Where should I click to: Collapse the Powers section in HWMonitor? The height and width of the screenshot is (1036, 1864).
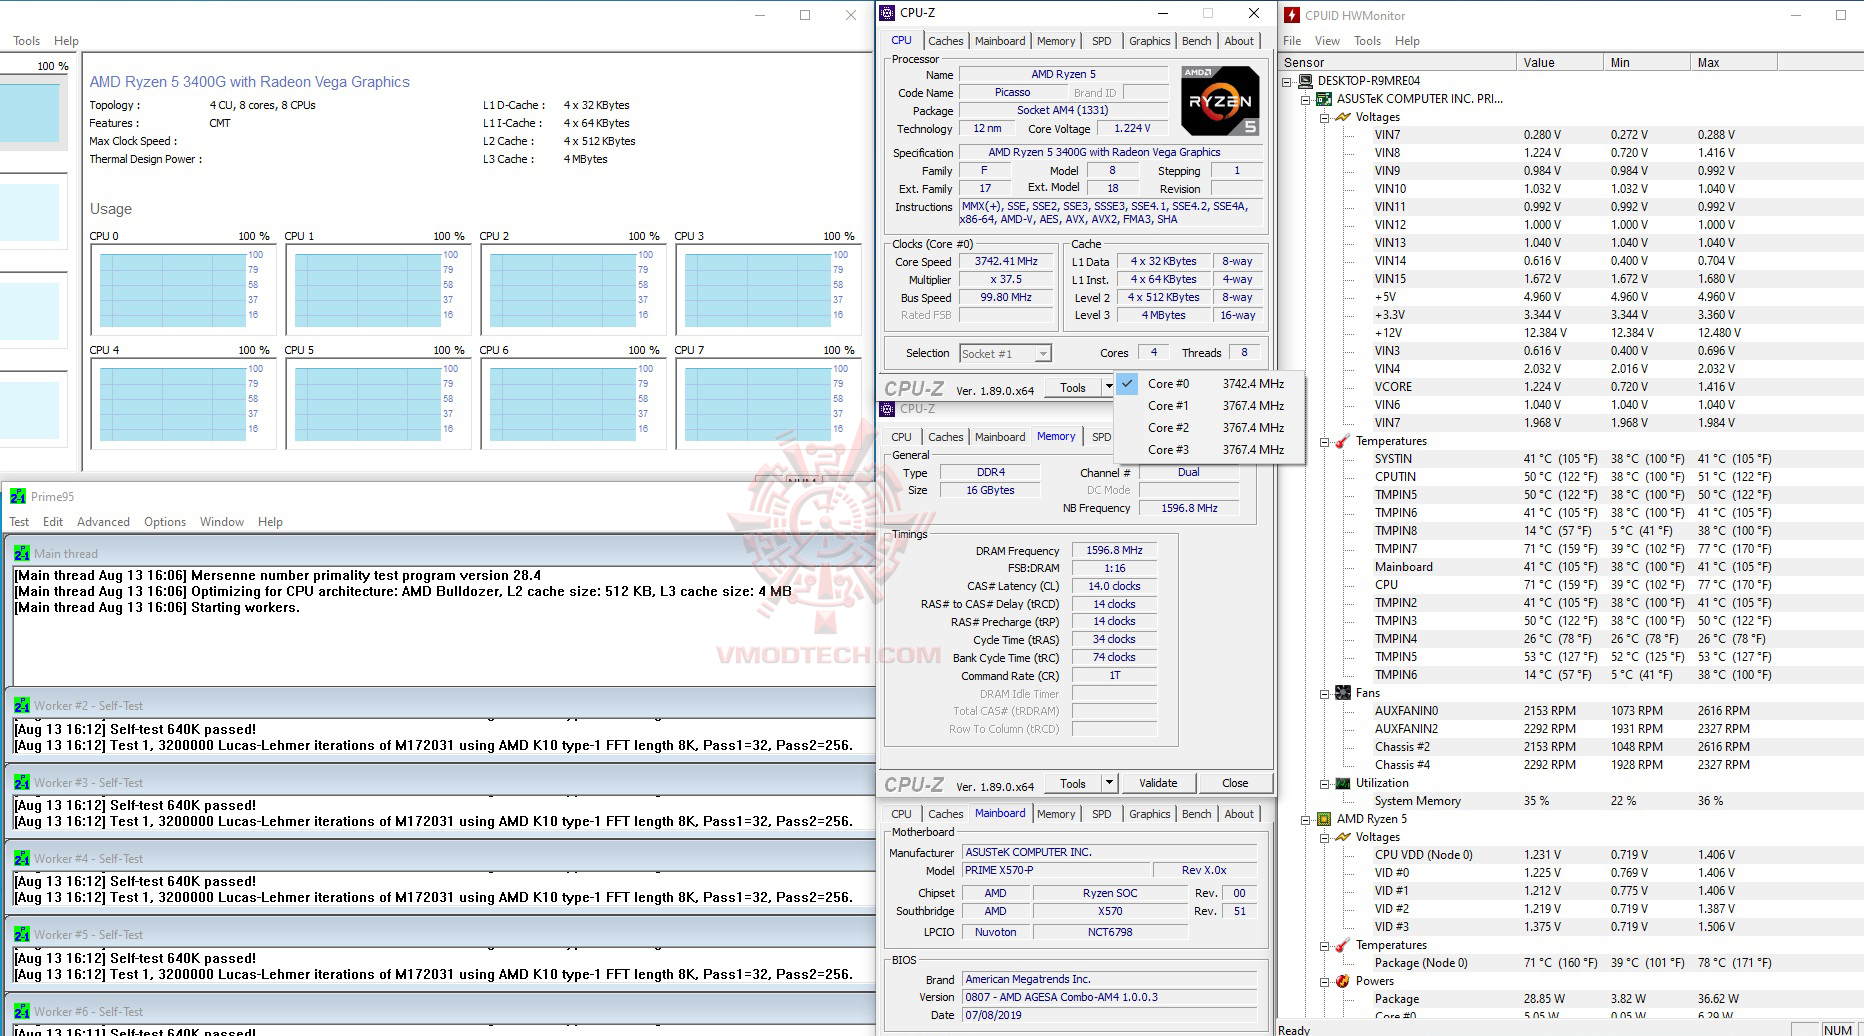point(1324,981)
